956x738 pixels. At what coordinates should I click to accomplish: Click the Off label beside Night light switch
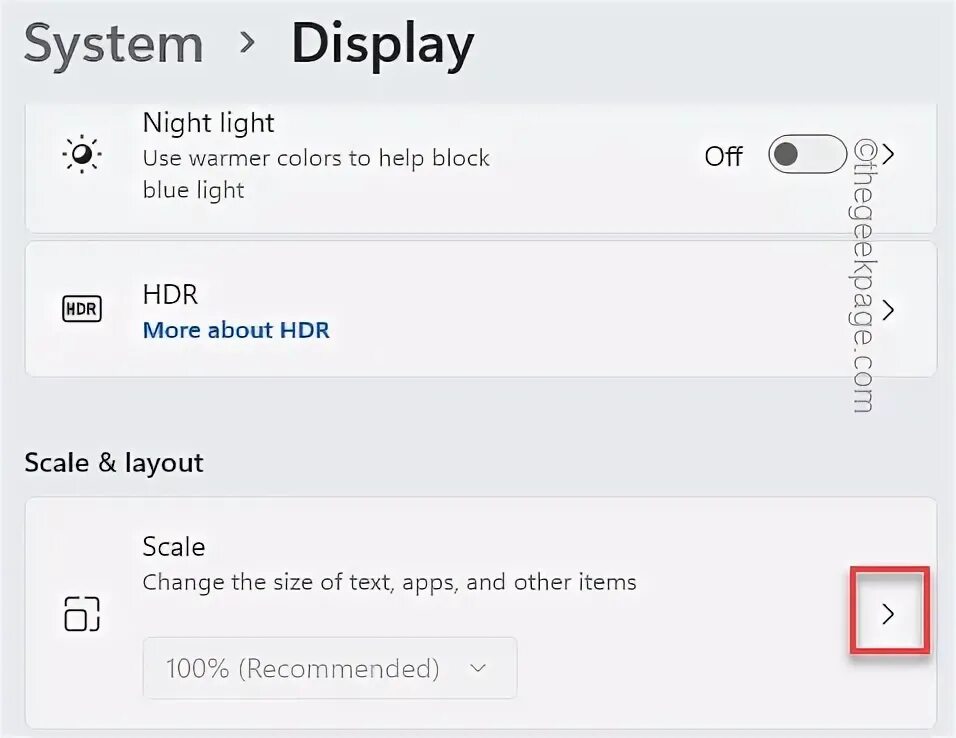pyautogui.click(x=723, y=156)
